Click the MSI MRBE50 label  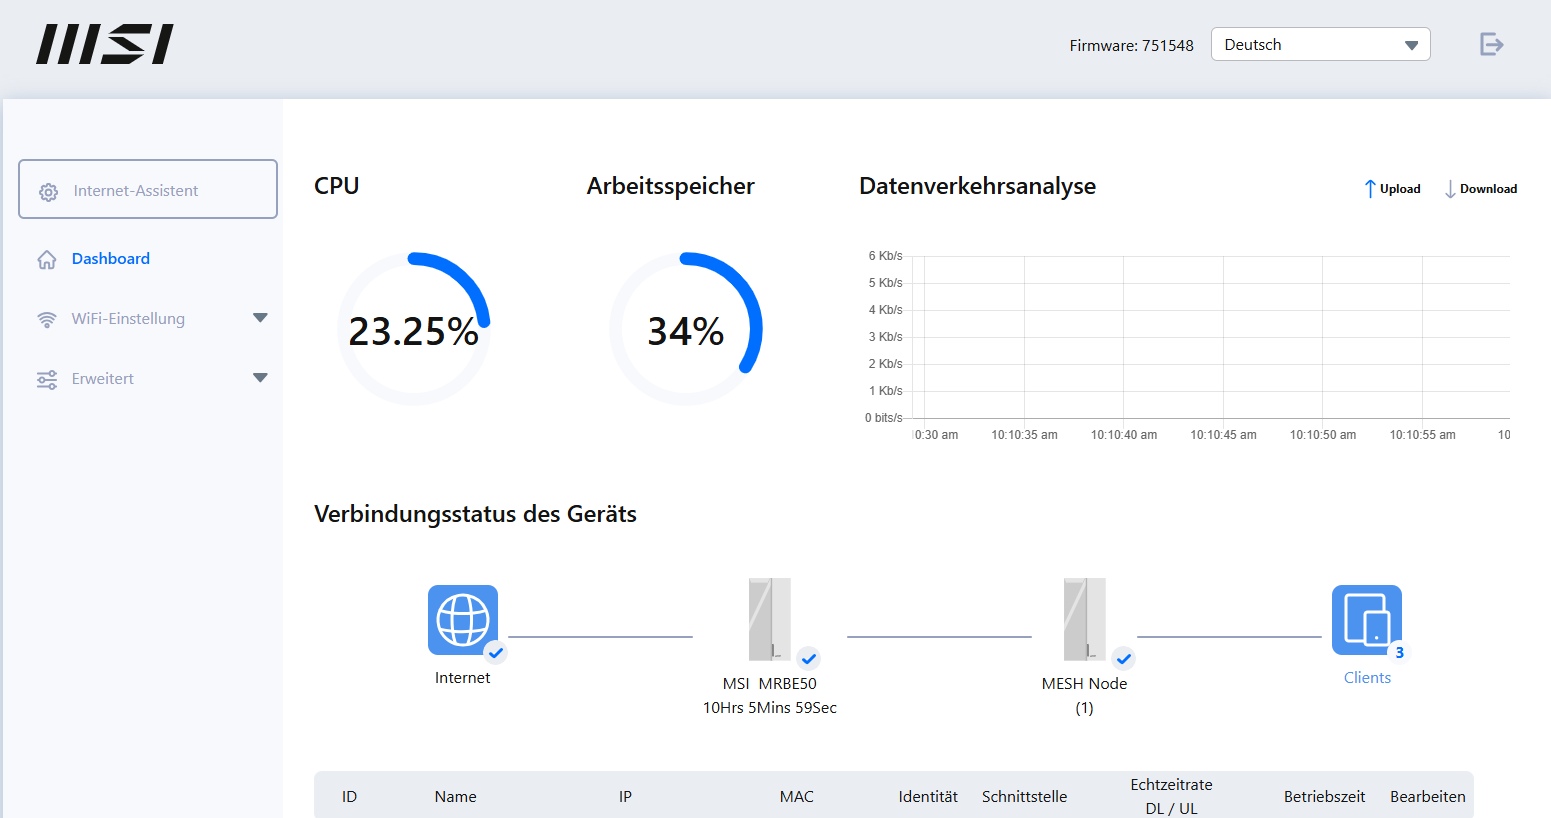click(770, 684)
